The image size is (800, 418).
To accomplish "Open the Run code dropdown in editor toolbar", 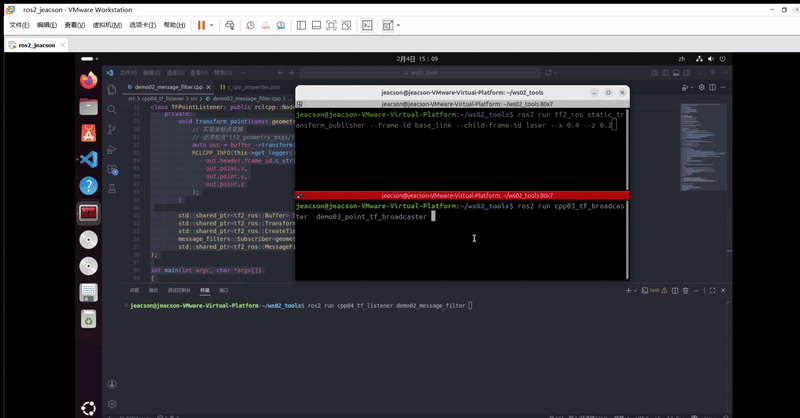I will [x=692, y=88].
